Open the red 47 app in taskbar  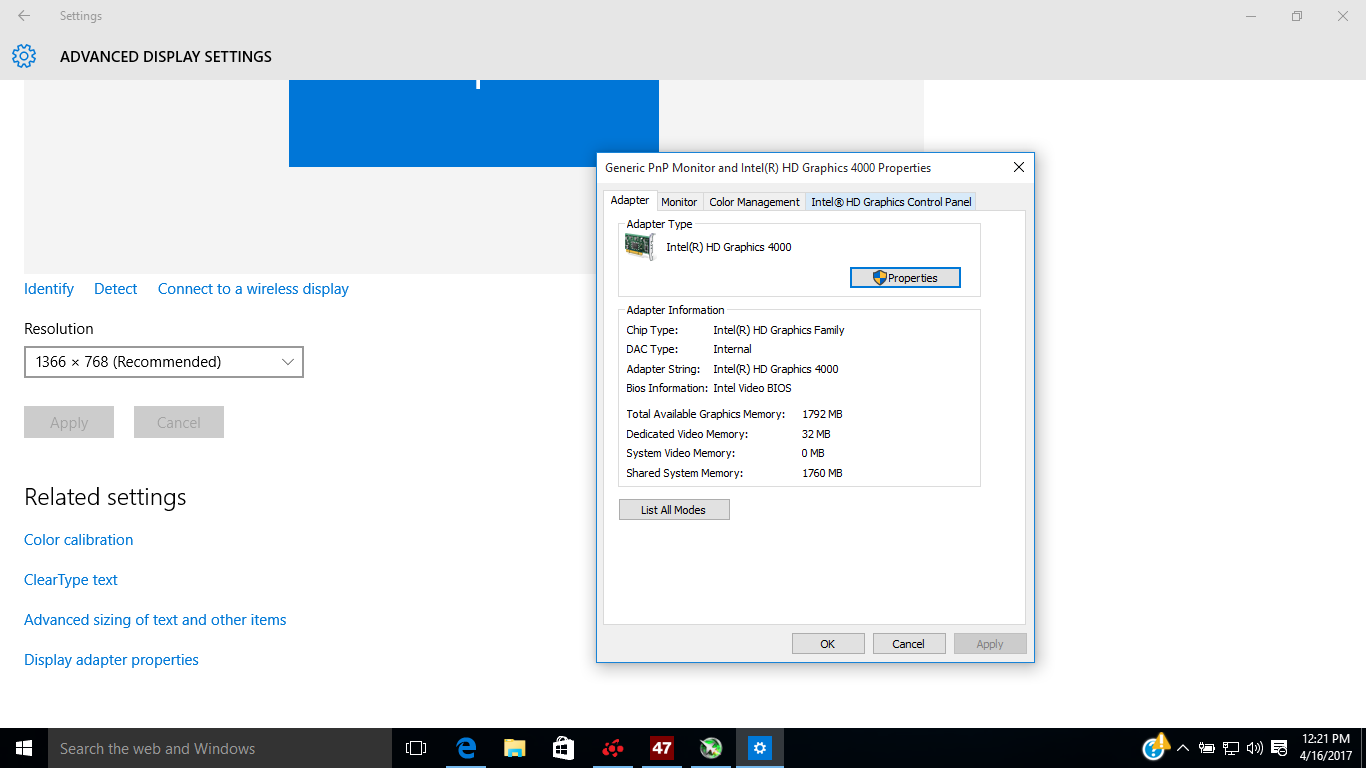[661, 747]
